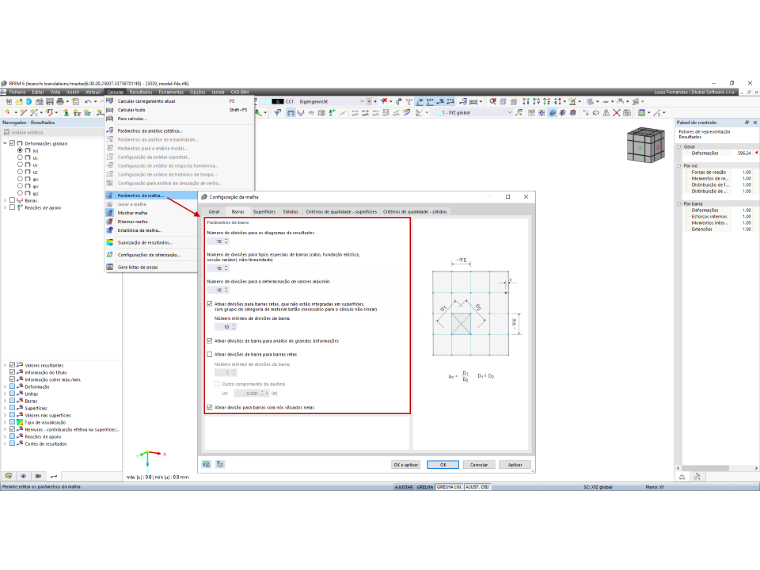
Task: Open the navigator Views tab (eye icon)
Action: [23, 476]
